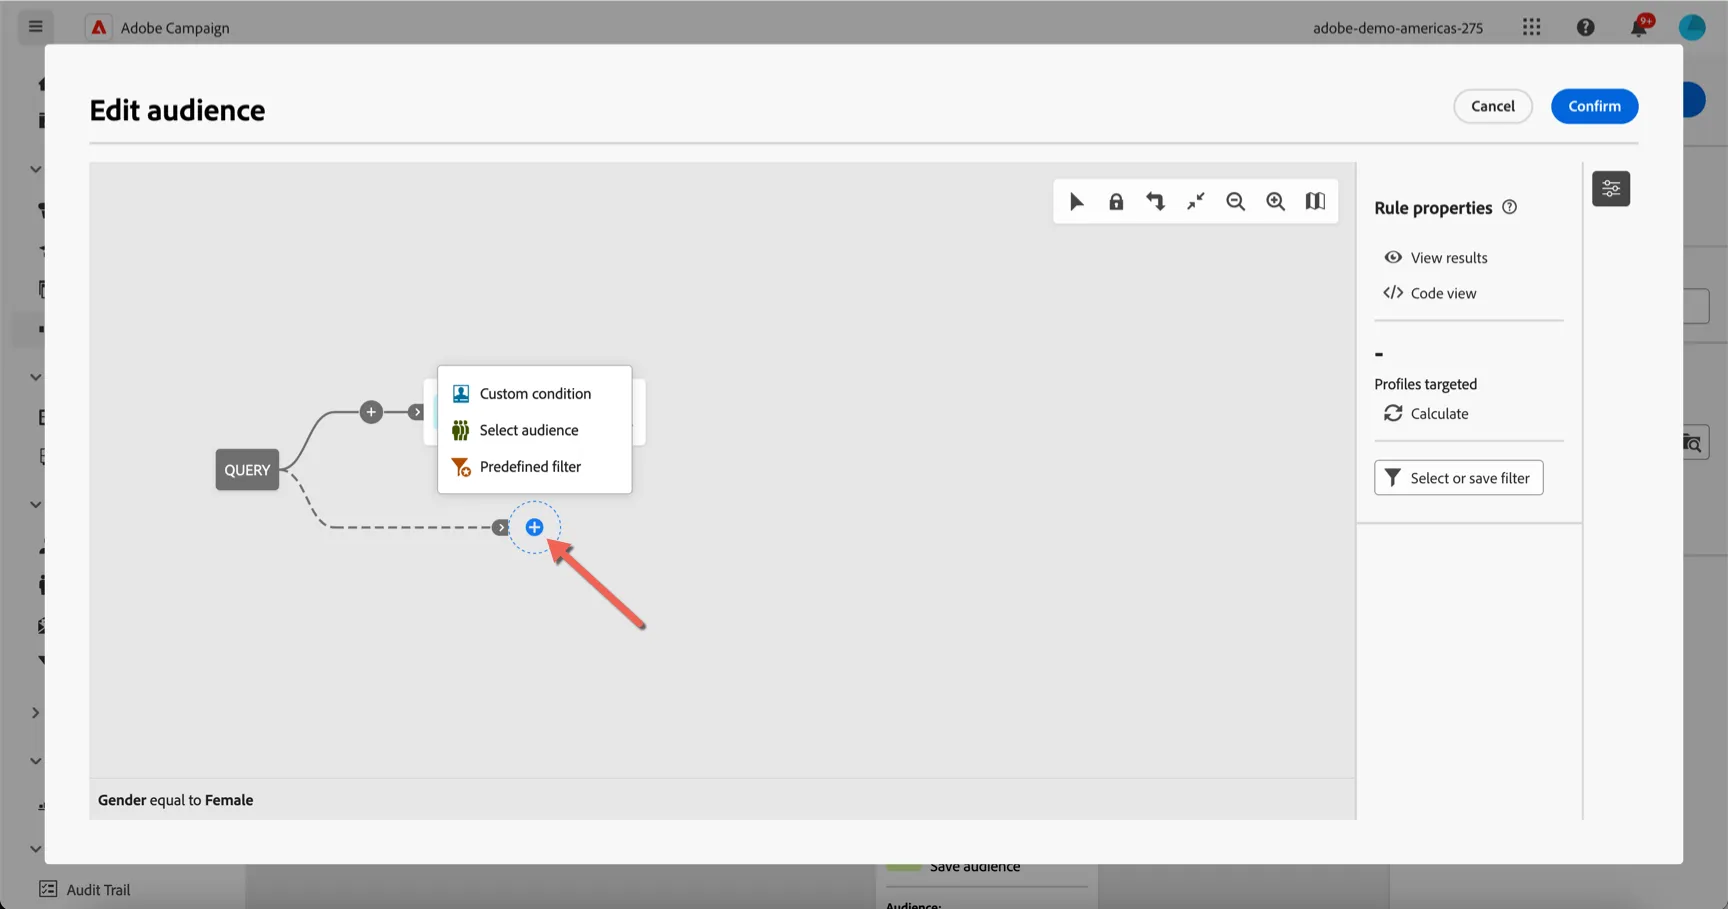Click Select or save filter button
Image resolution: width=1728 pixels, height=909 pixels.
(x=1458, y=478)
